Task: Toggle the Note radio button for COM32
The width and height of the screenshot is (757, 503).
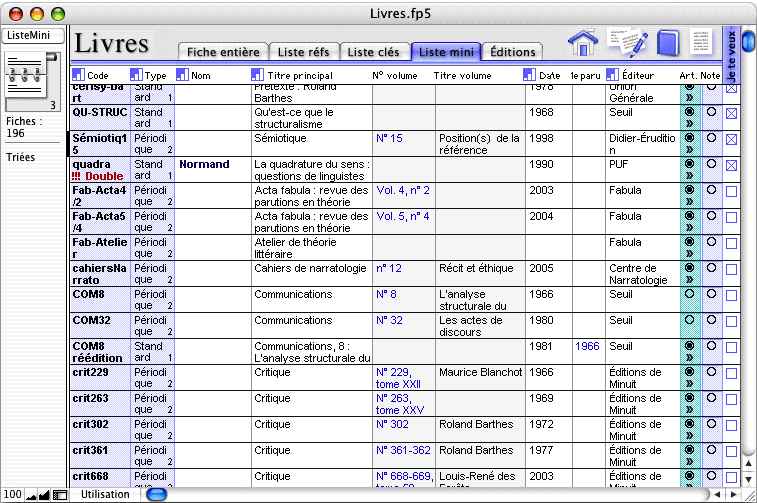Action: click(x=711, y=320)
